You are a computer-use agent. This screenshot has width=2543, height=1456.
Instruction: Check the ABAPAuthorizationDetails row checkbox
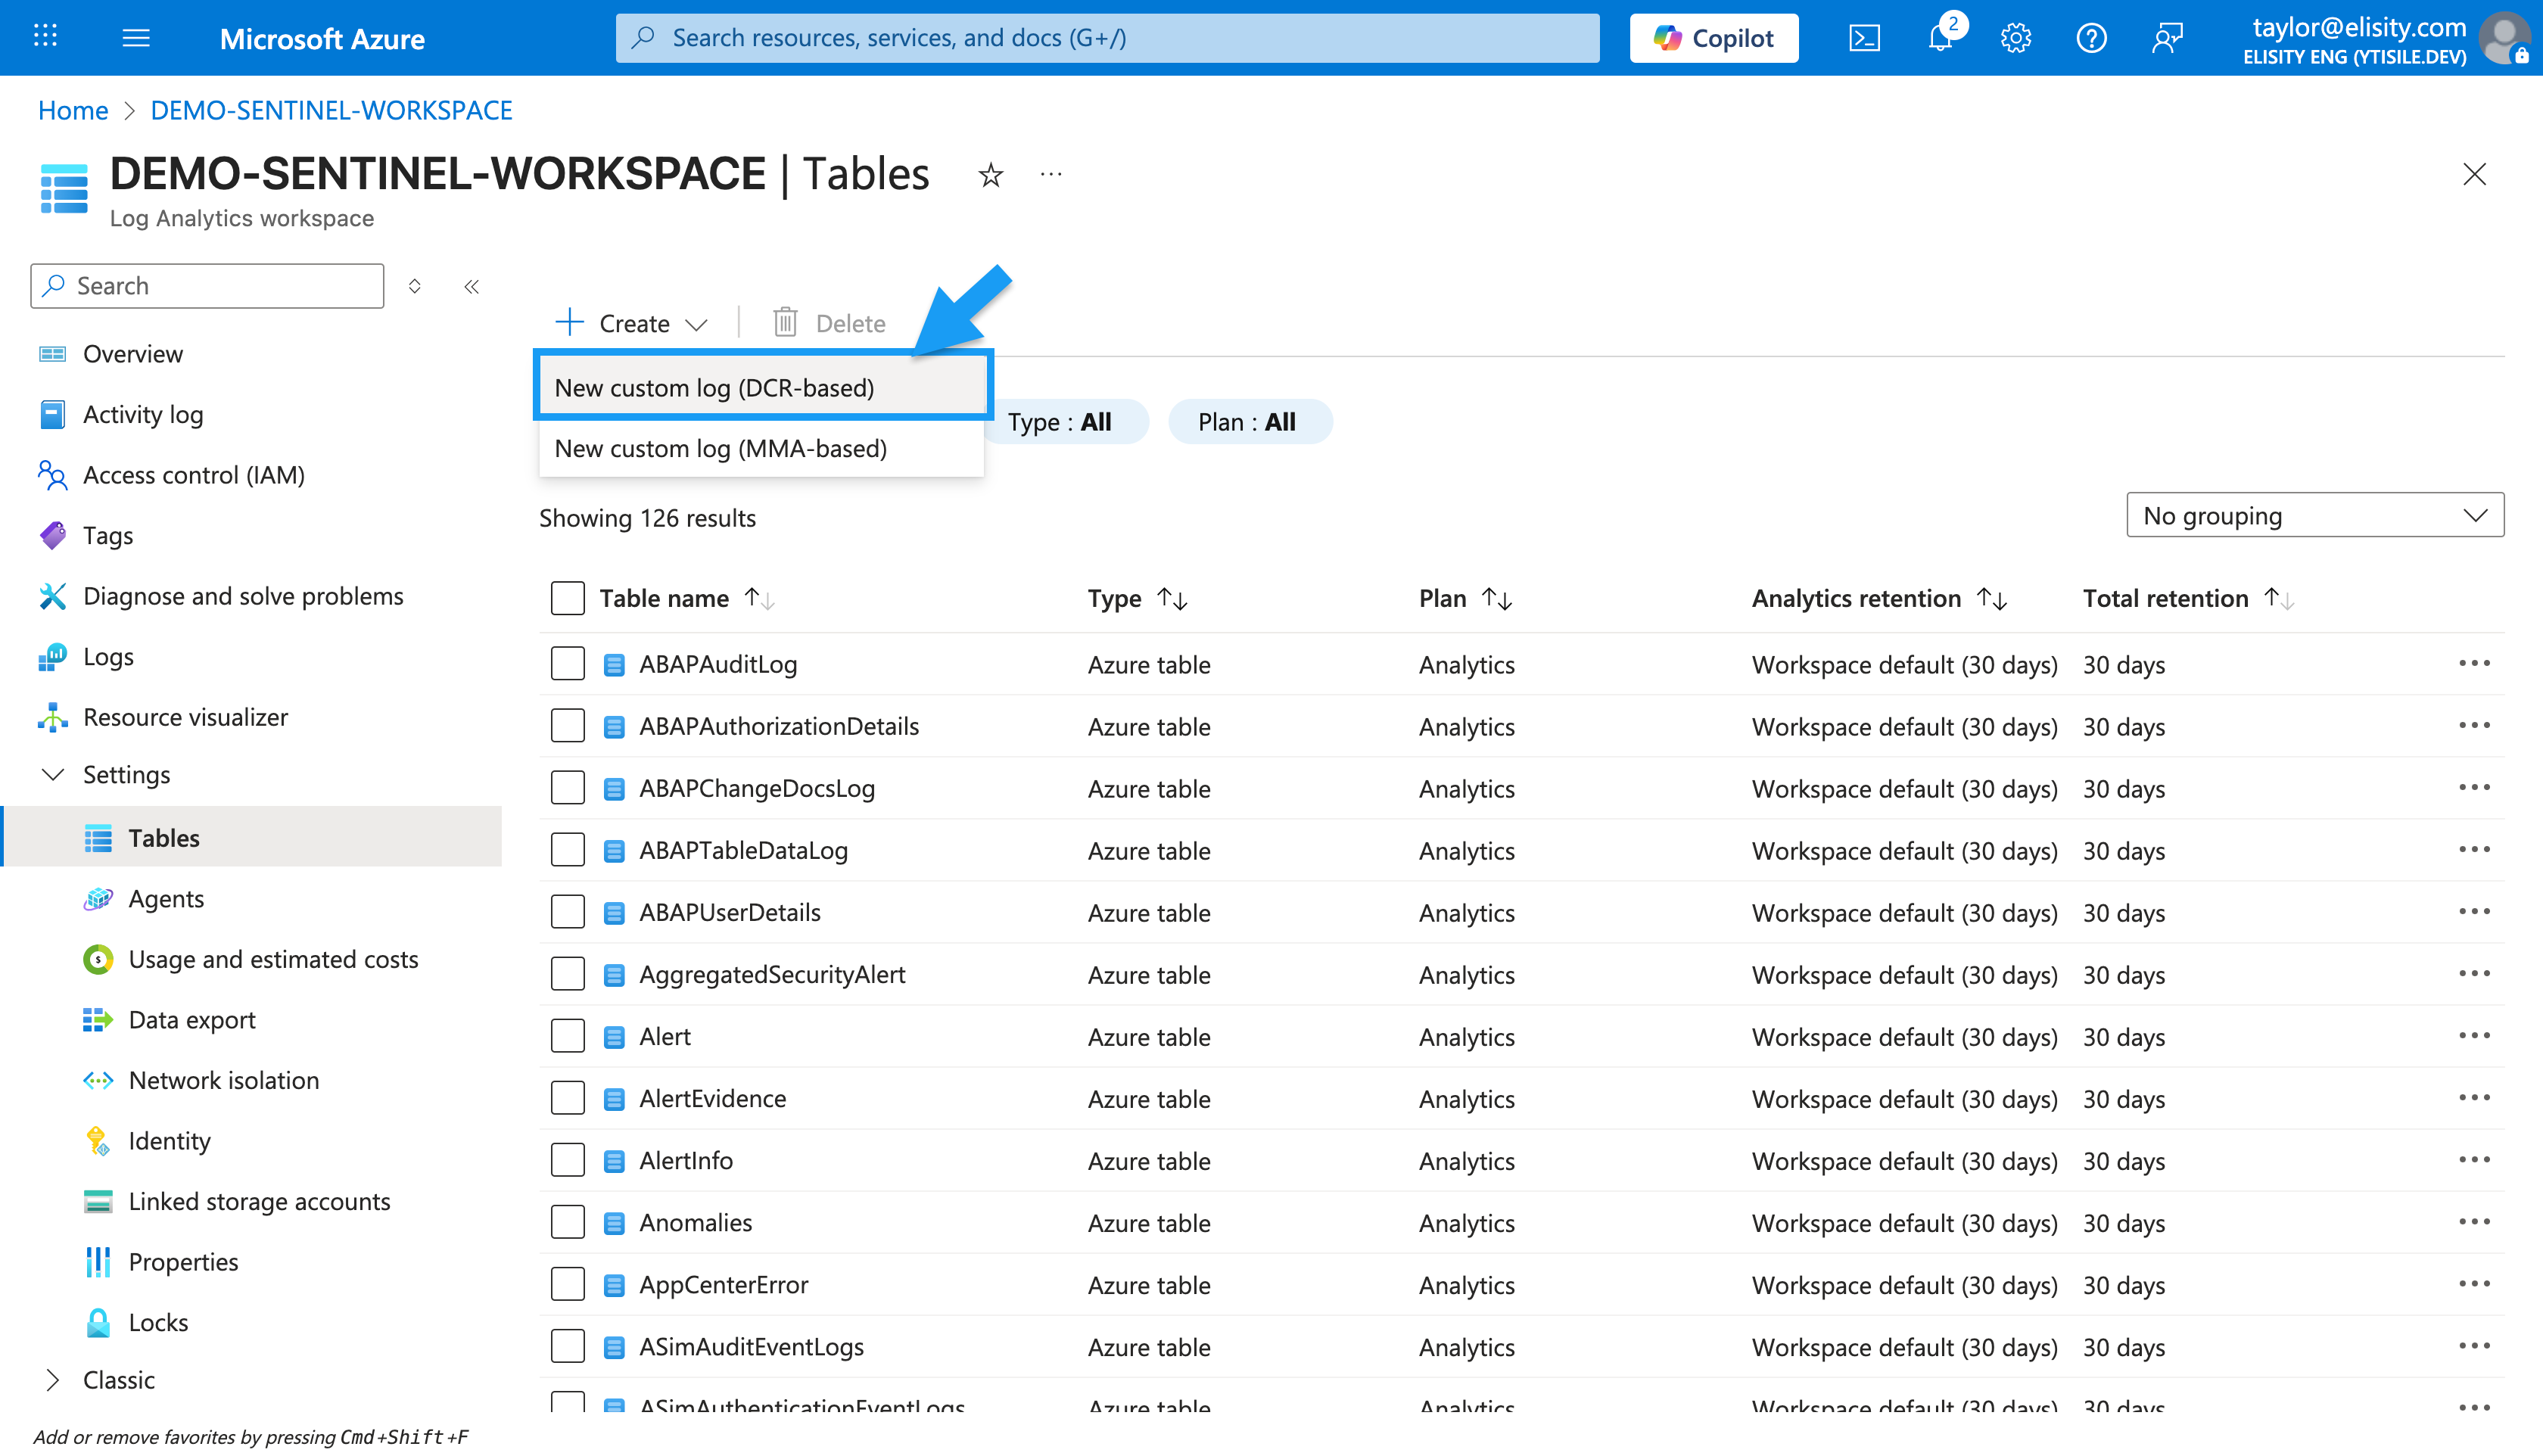tap(567, 726)
